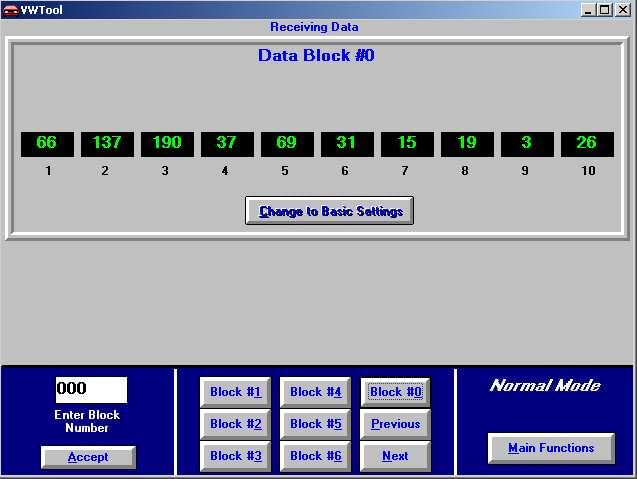Switch to Block #3
637x479 pixels.
coord(235,456)
